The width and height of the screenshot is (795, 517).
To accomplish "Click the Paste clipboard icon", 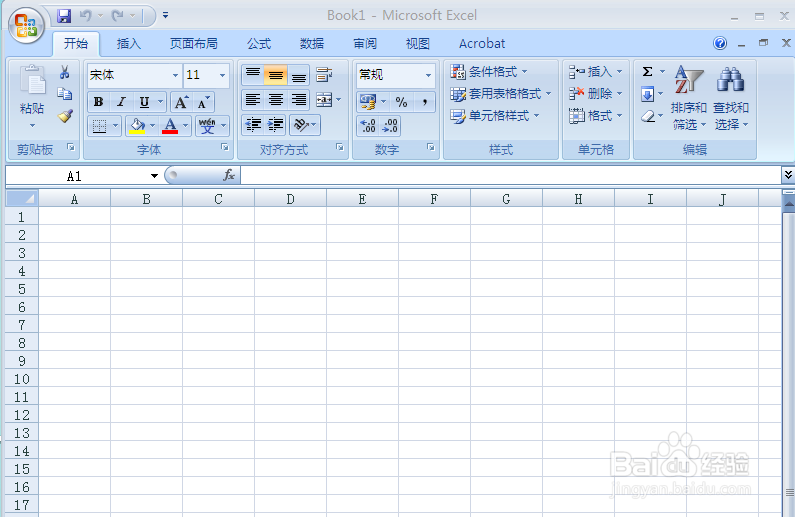I will [x=32, y=81].
